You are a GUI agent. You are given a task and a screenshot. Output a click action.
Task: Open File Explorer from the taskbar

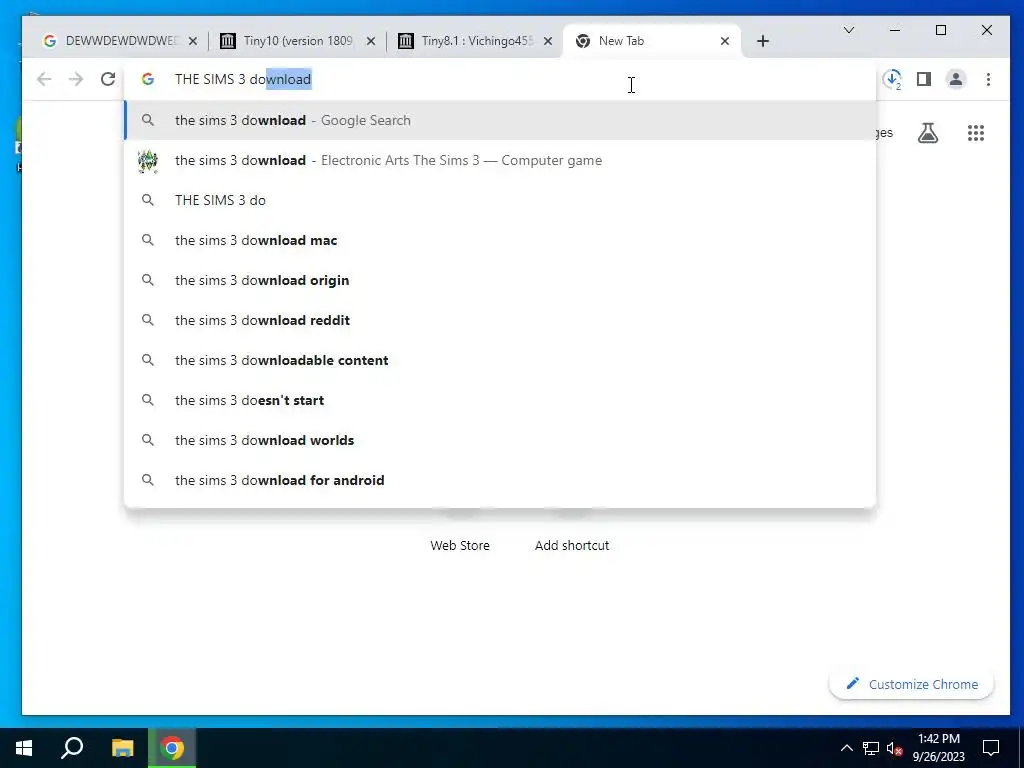coord(122,748)
